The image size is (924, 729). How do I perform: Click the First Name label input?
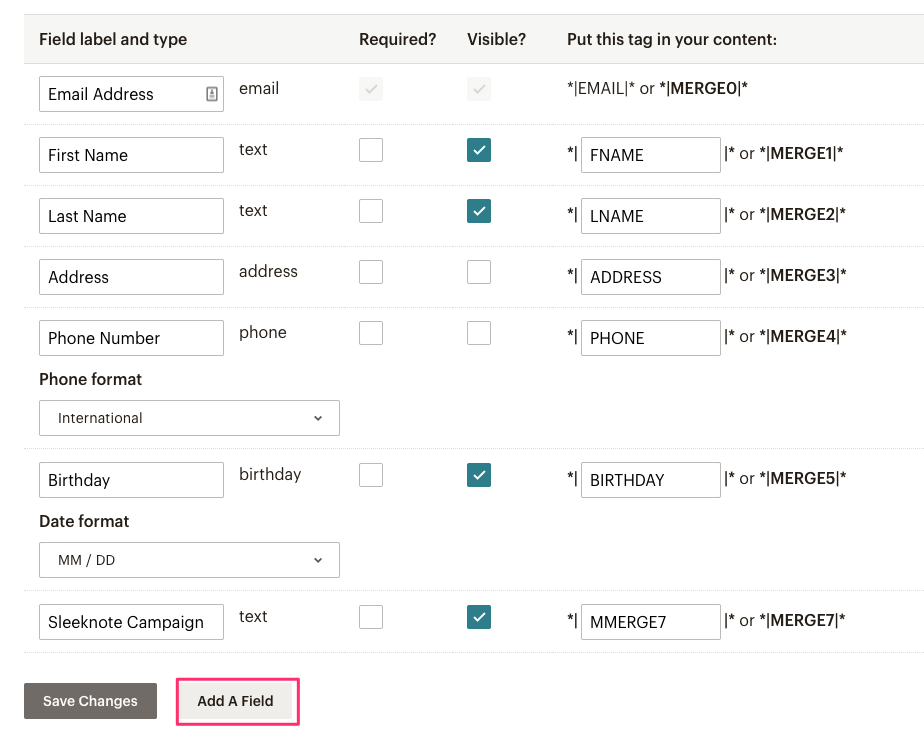click(131, 155)
